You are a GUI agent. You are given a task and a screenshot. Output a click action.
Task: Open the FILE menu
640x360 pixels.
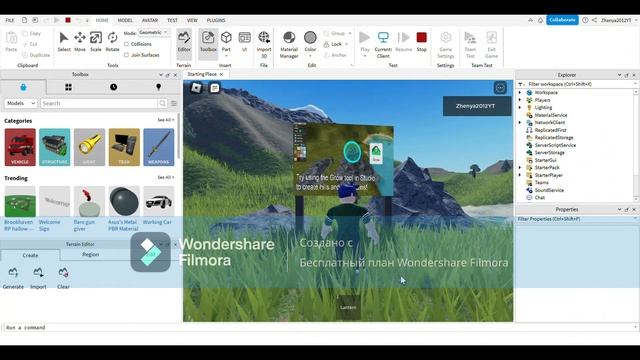10,20
